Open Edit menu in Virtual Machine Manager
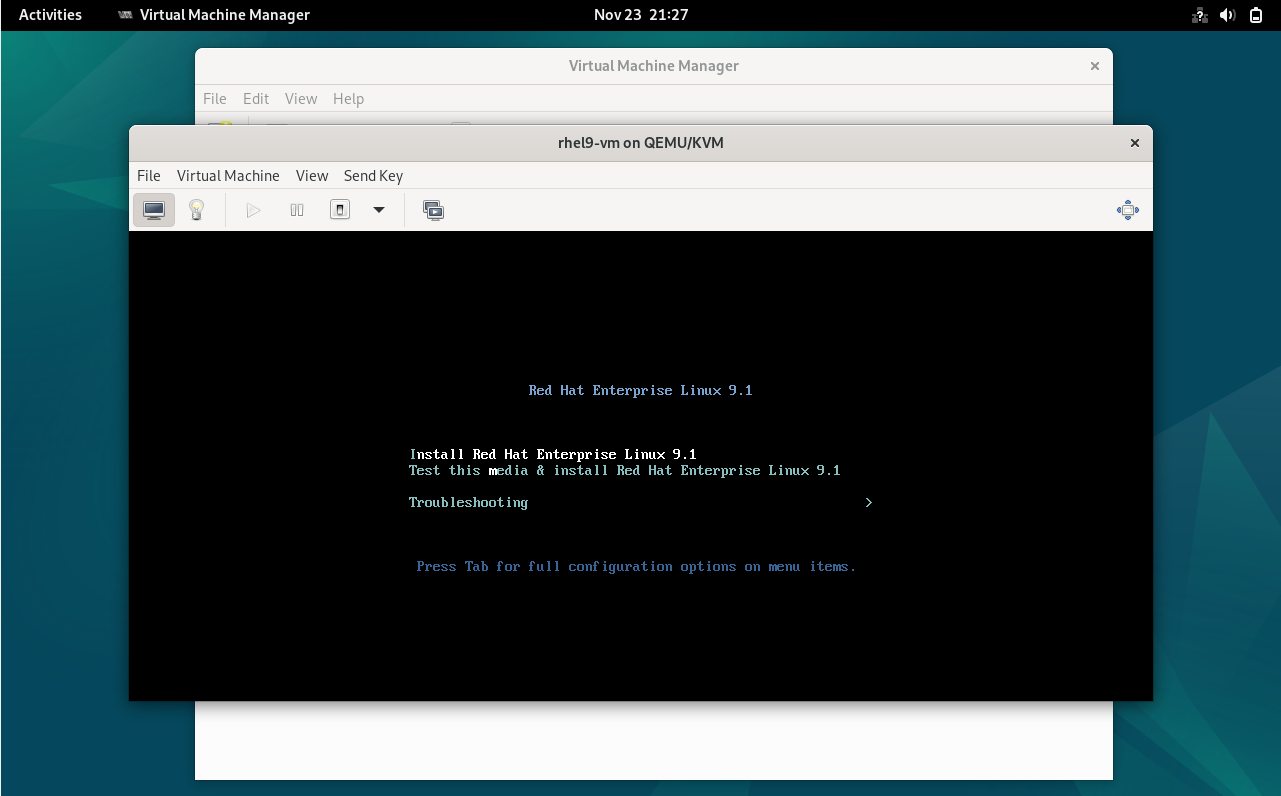Image resolution: width=1281 pixels, height=796 pixels. (256, 99)
